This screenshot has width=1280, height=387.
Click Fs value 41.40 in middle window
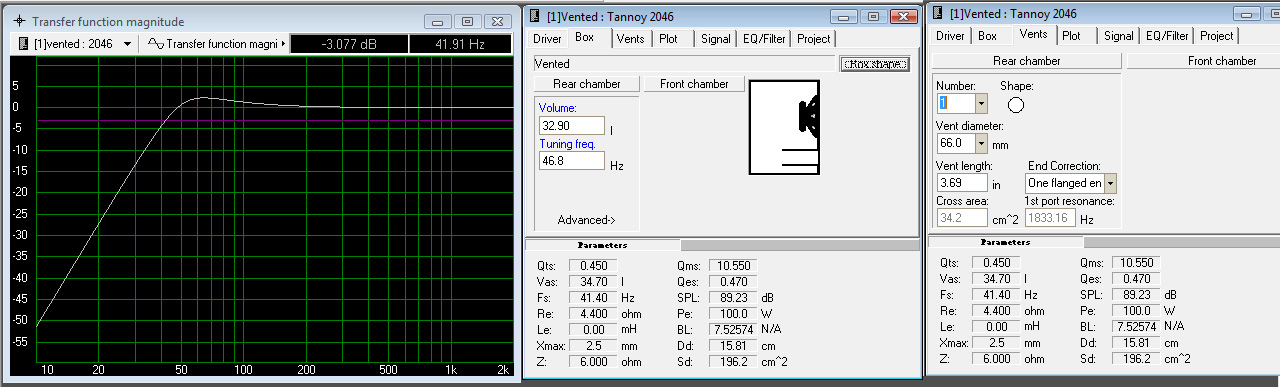click(x=594, y=298)
